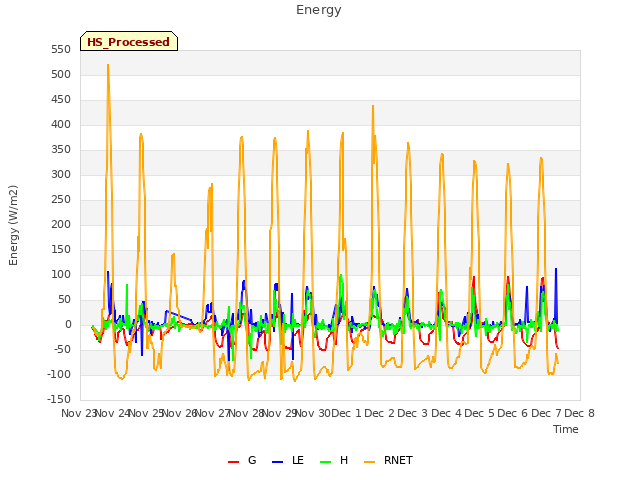This screenshot has width=640, height=480.
Task: Click the Time axis label
Action: tap(566, 429)
